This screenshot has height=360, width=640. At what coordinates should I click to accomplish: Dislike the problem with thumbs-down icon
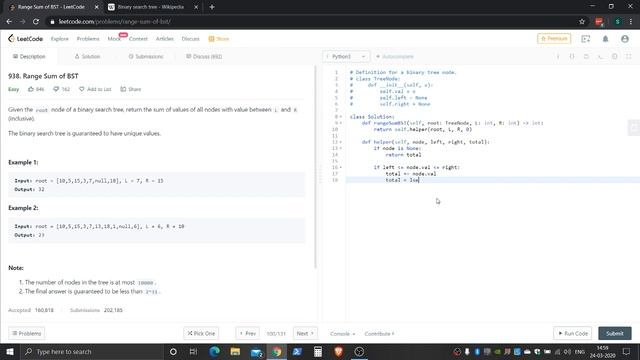click(x=56, y=89)
